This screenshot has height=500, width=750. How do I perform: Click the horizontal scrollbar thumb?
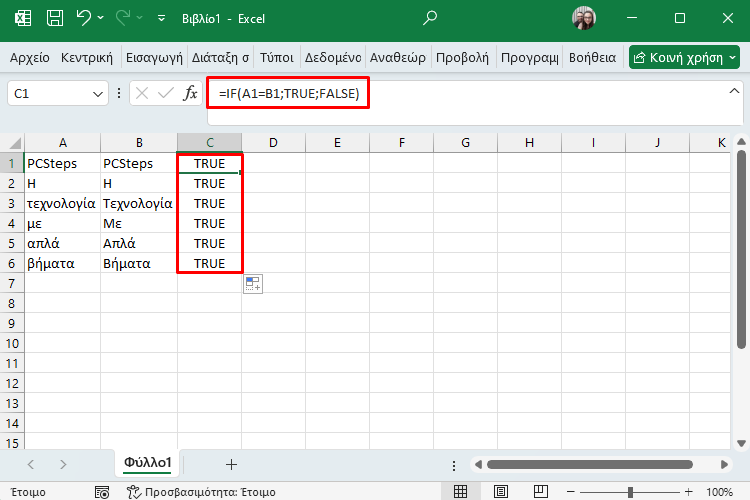pyautogui.click(x=590, y=464)
